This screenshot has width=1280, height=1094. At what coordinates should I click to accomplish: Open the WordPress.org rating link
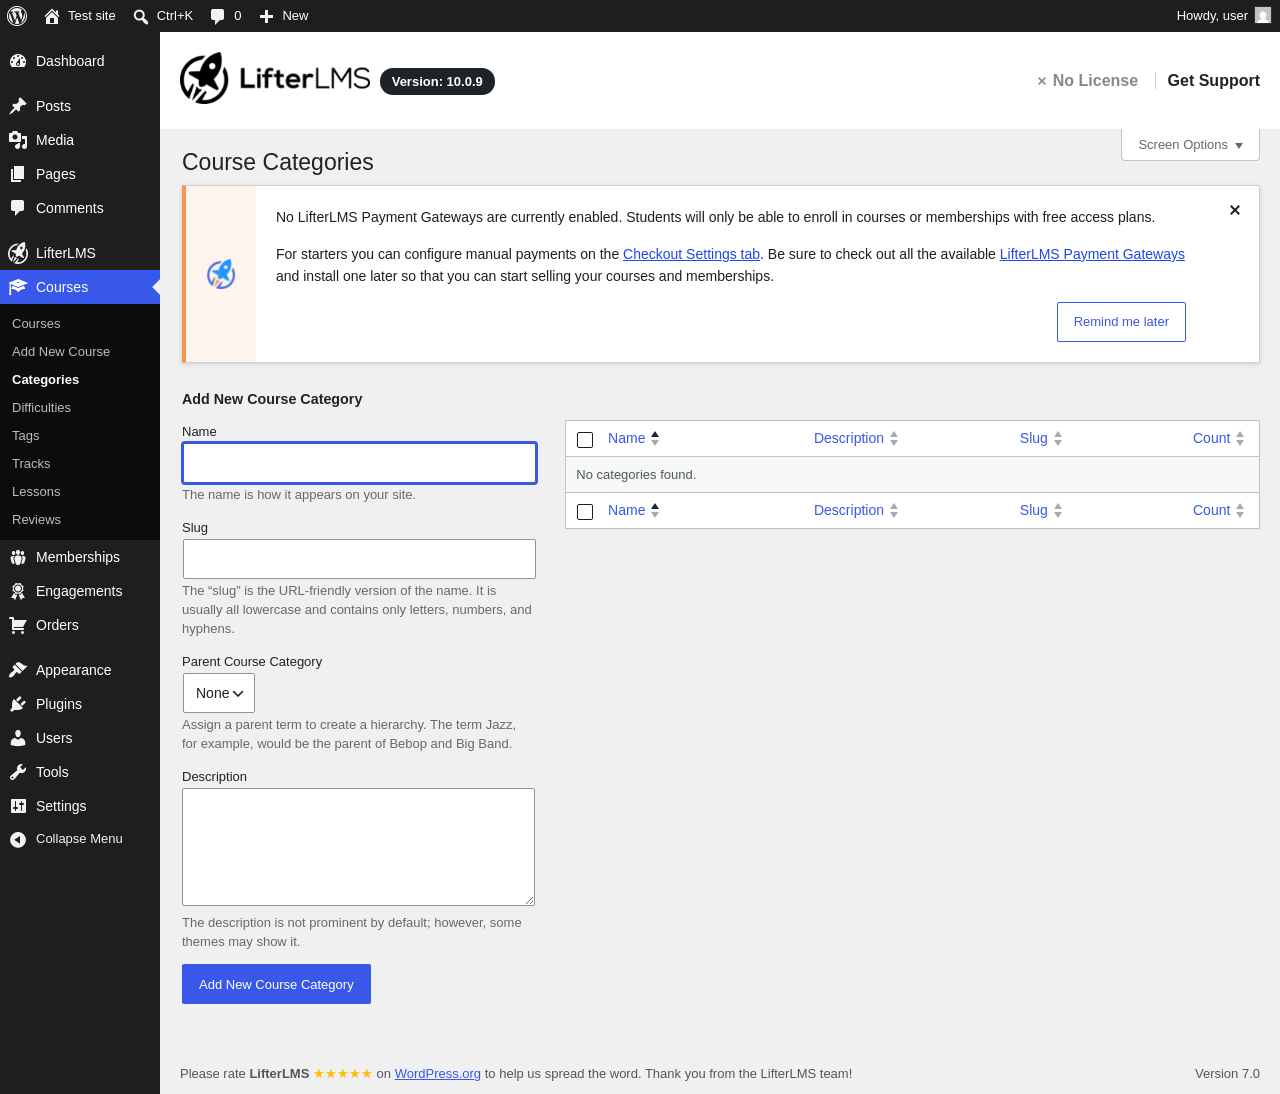point(437,1074)
